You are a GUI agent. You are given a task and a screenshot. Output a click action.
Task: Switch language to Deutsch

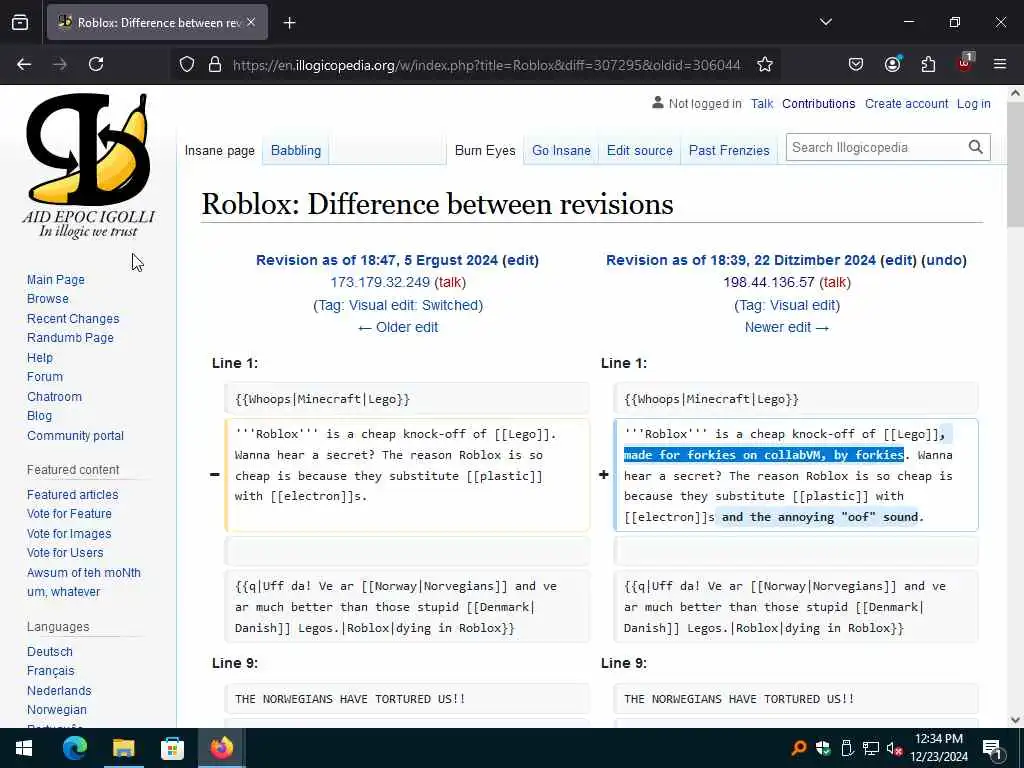pyautogui.click(x=50, y=652)
